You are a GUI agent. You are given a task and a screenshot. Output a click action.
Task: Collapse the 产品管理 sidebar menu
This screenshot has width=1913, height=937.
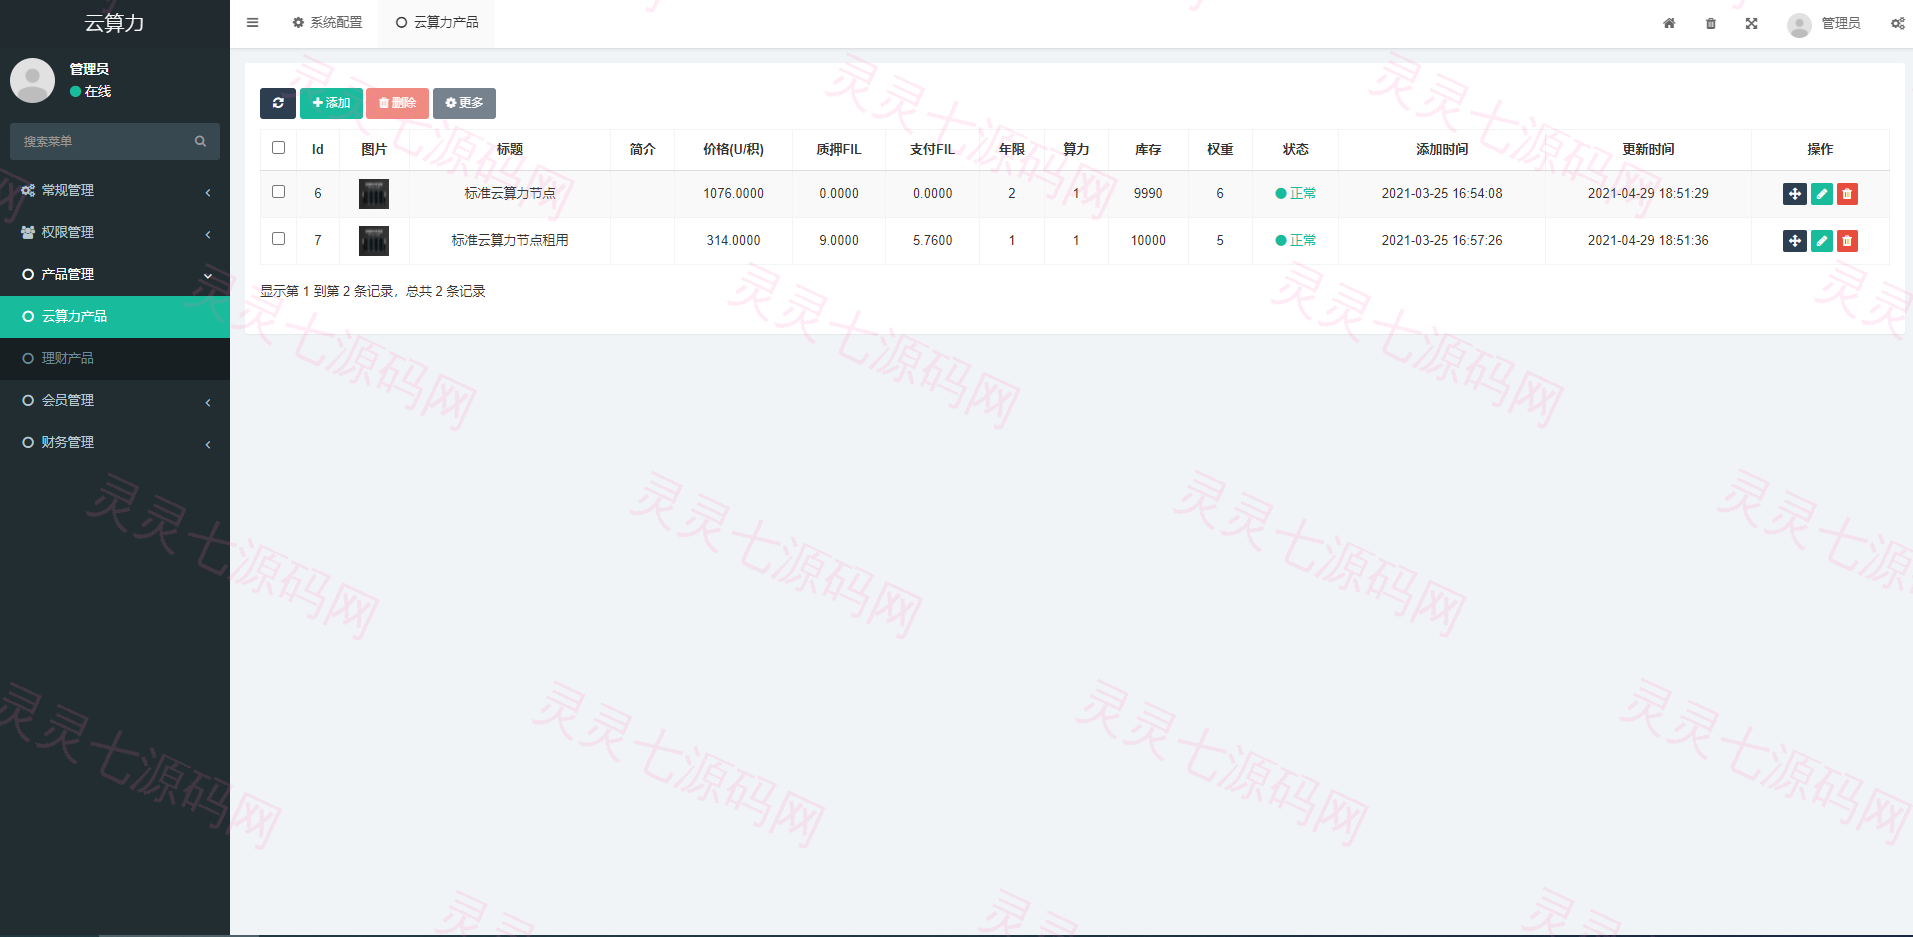point(115,274)
